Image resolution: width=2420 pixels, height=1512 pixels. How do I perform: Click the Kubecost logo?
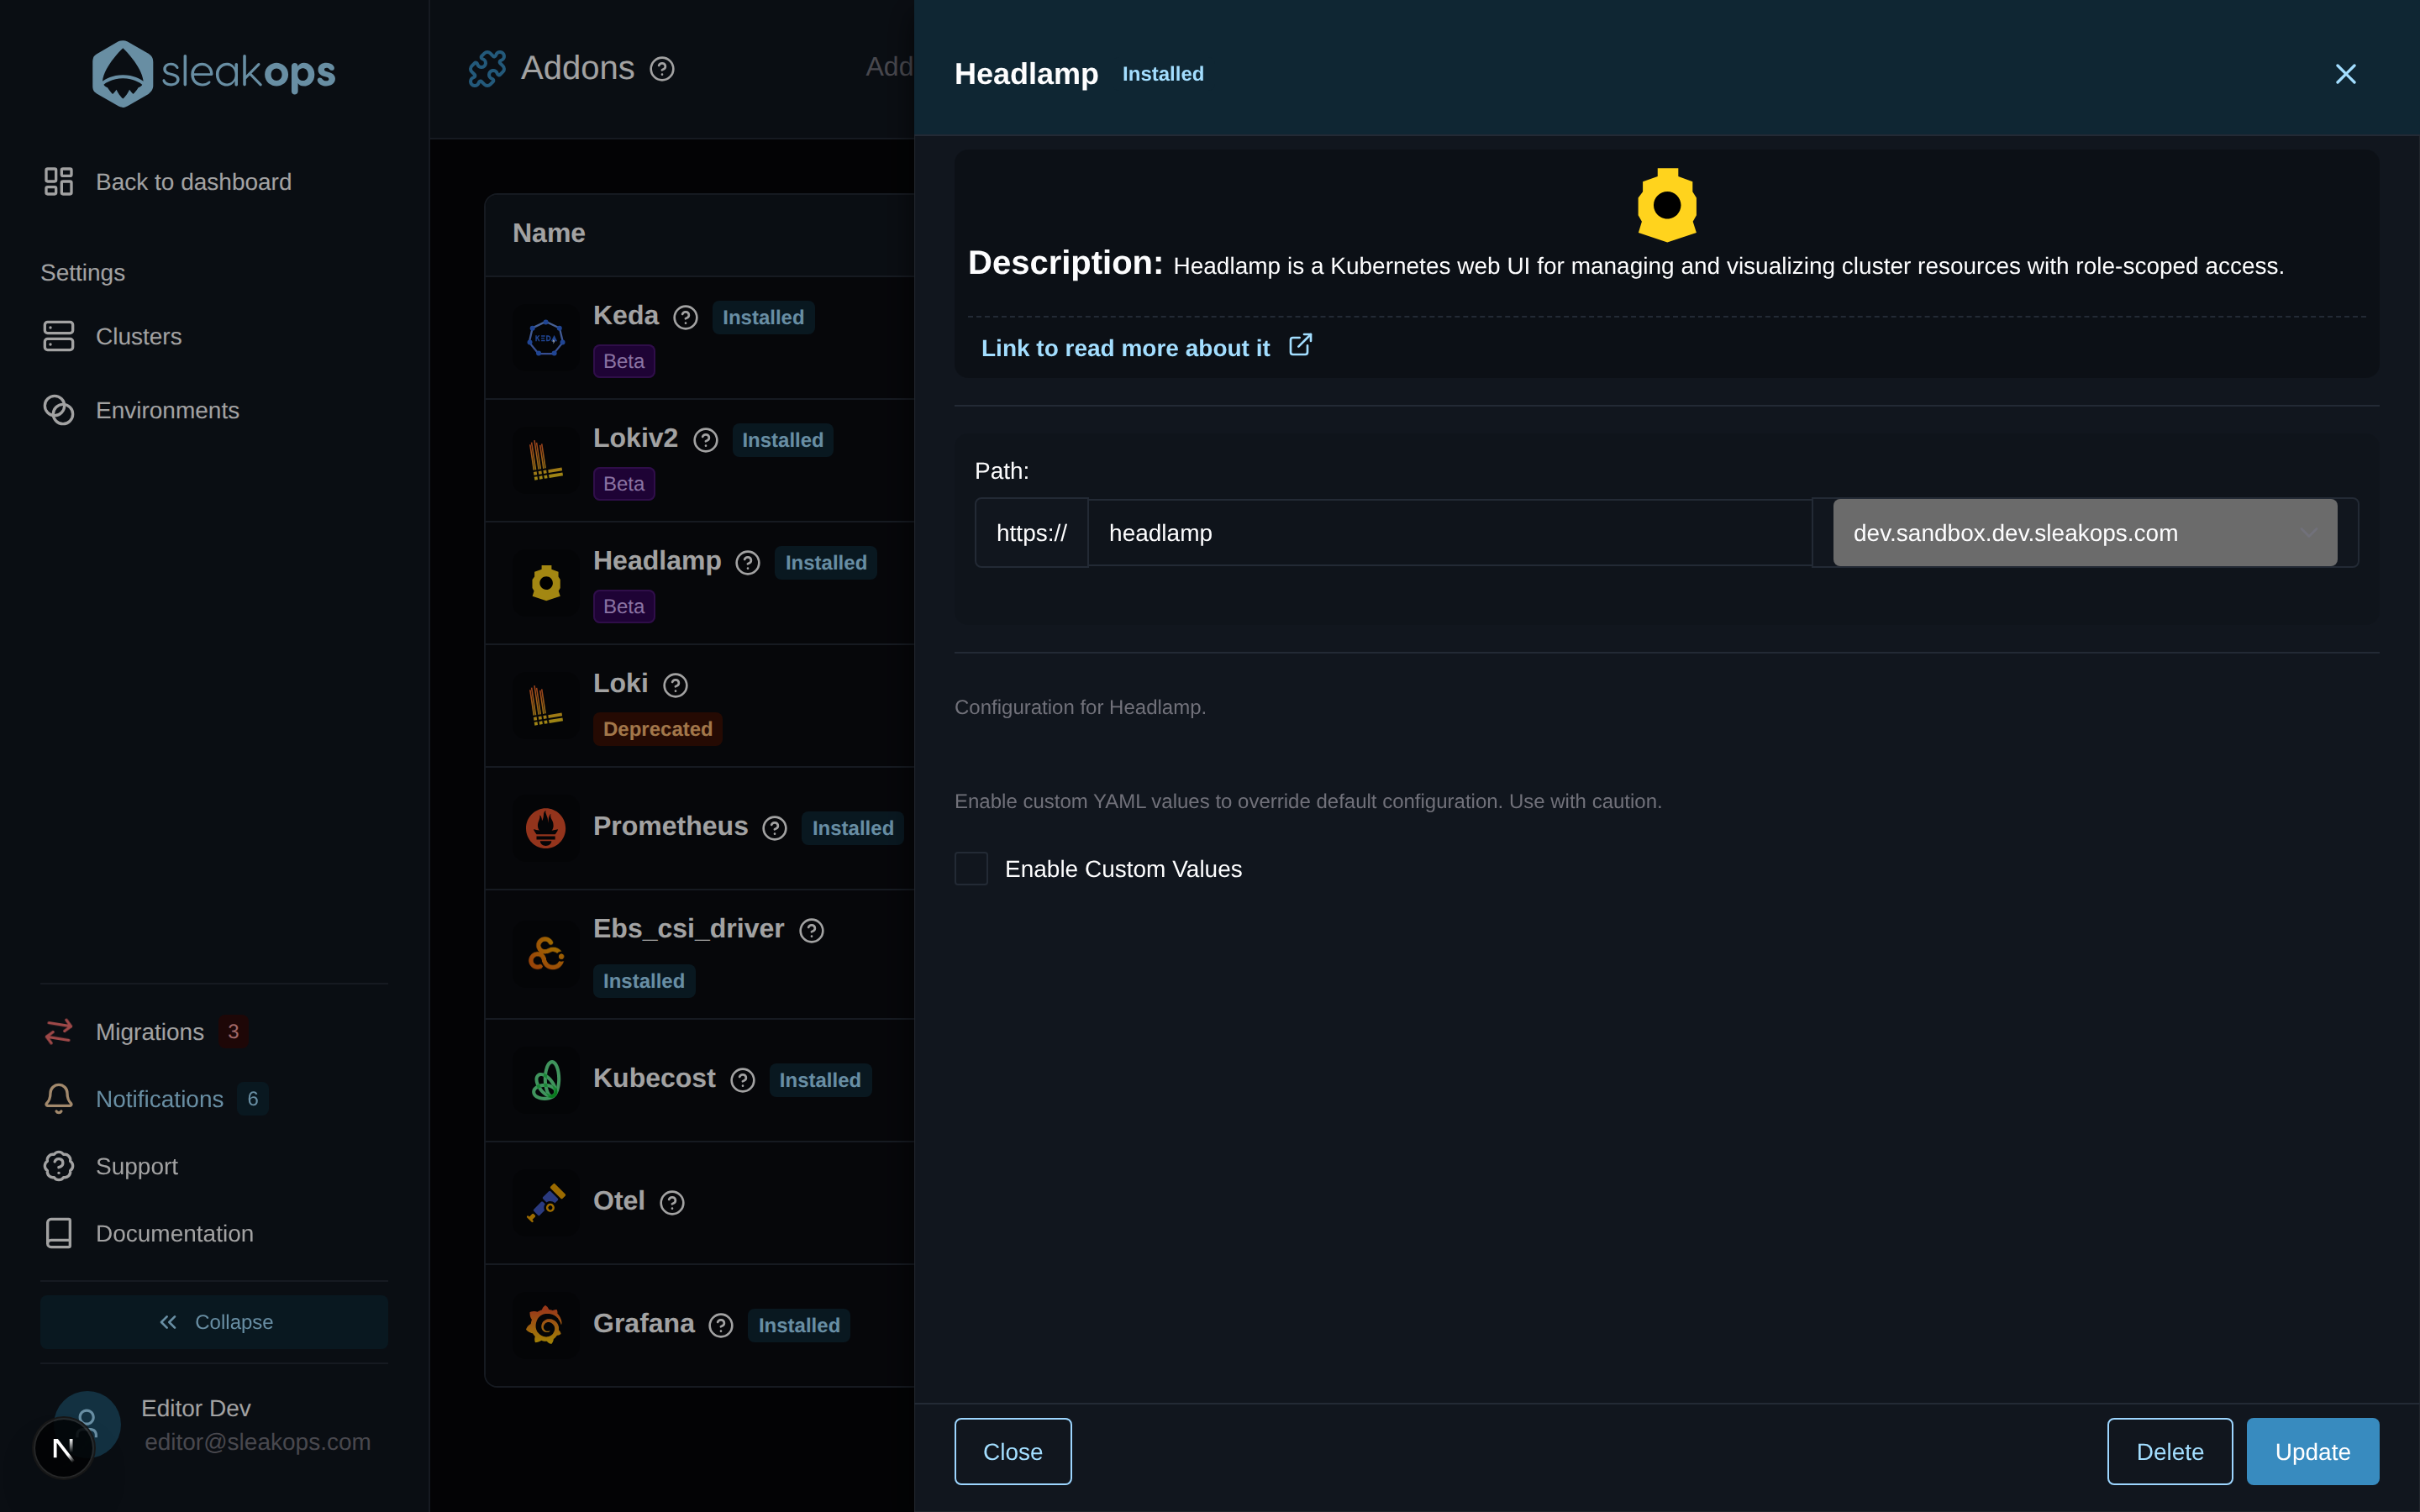pyautogui.click(x=546, y=1080)
